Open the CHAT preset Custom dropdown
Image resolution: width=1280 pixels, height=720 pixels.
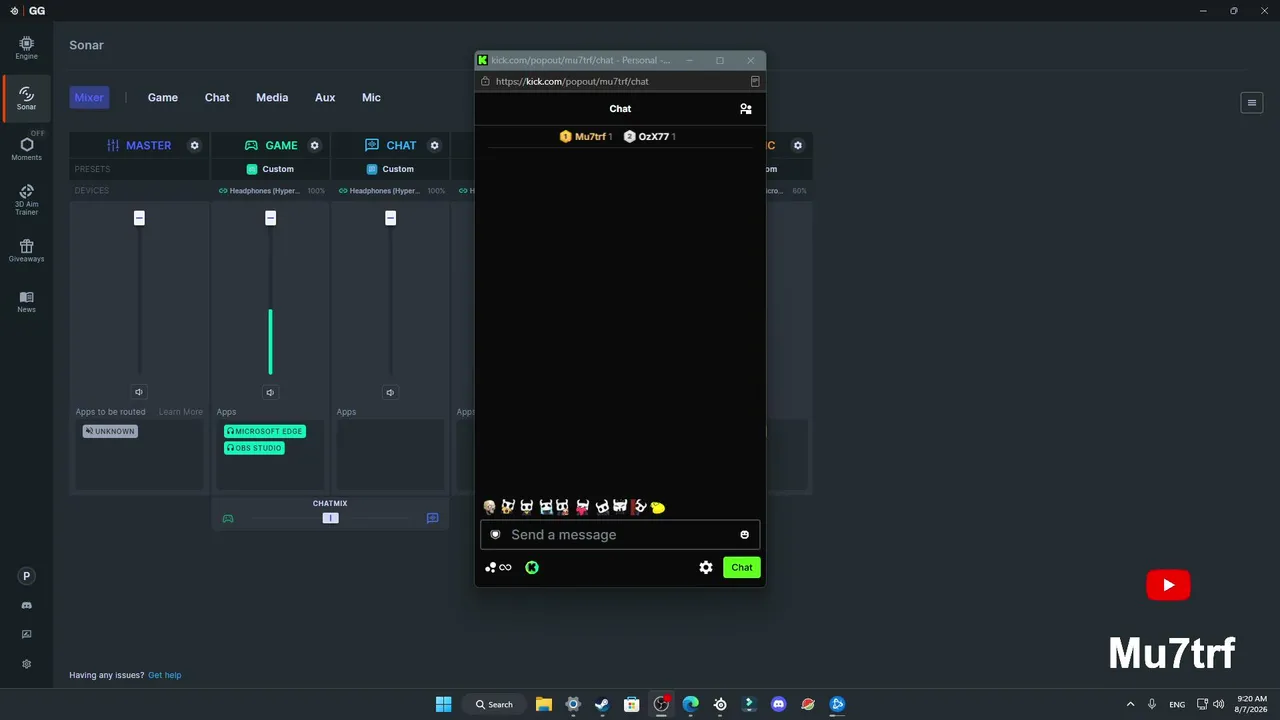(391, 169)
